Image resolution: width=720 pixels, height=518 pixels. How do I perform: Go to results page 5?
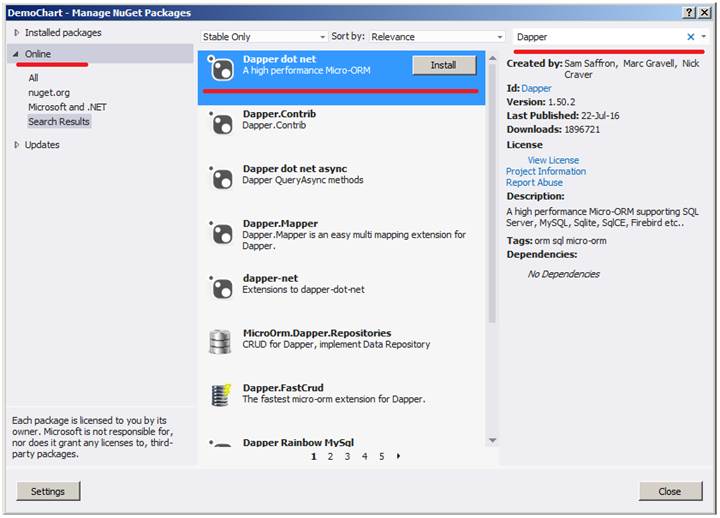coord(382,456)
